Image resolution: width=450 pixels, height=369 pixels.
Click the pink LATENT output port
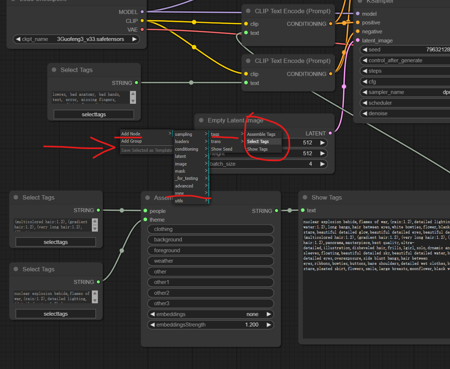click(x=330, y=133)
